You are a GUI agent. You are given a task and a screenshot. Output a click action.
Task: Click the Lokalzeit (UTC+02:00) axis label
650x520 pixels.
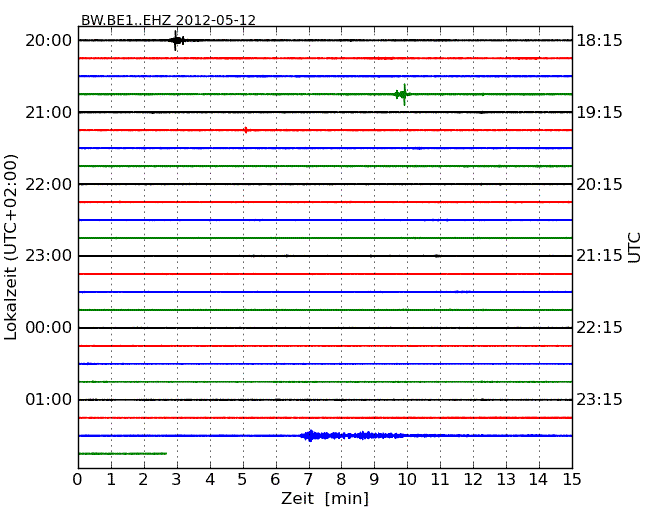coord(11,247)
